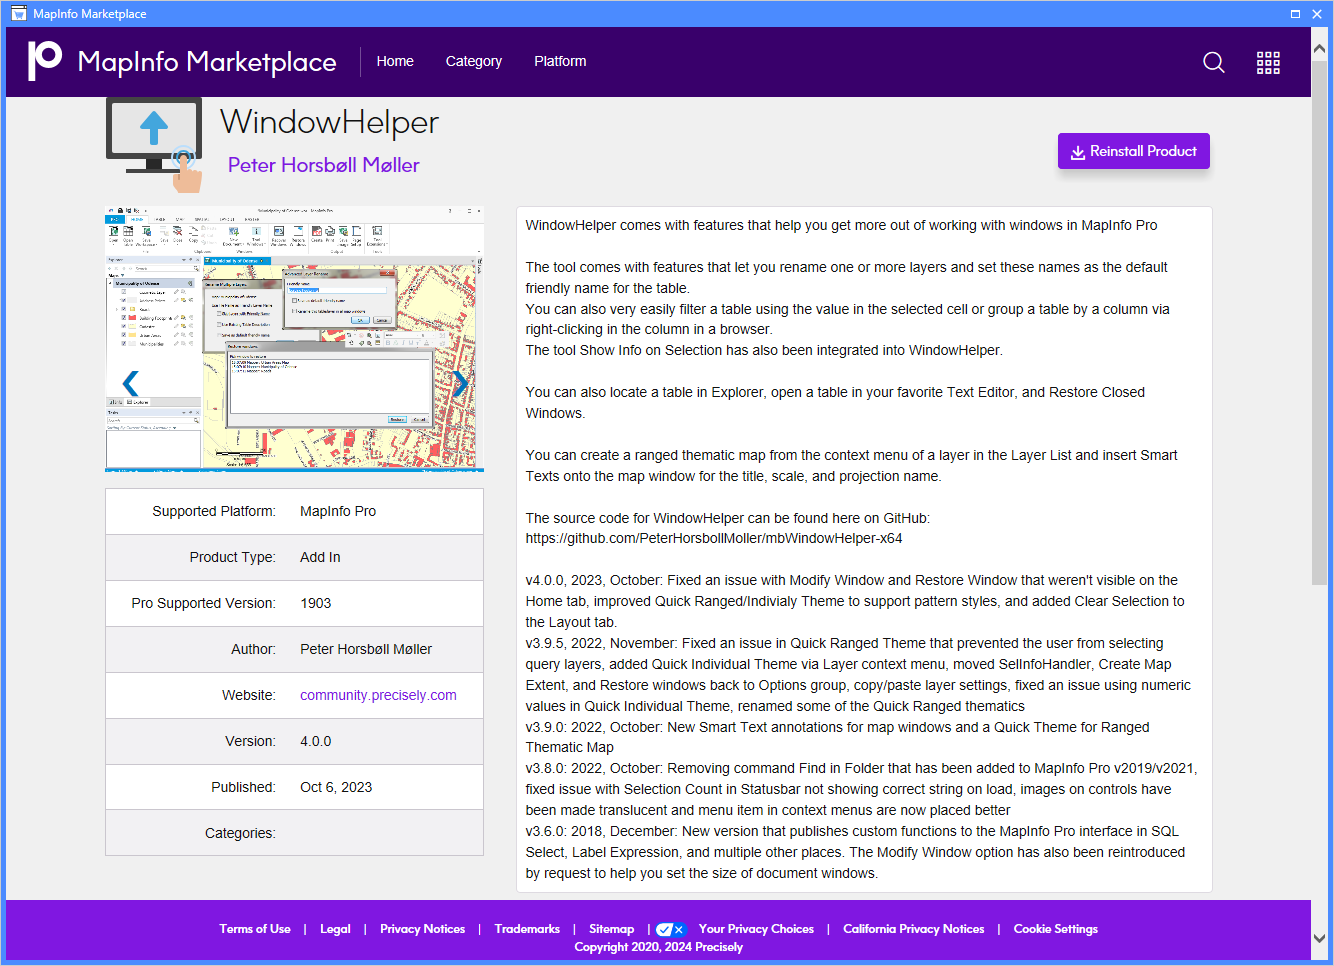Click the MapInfo Marketplace header title
Screen dimensions: 1334x966
coord(207,62)
